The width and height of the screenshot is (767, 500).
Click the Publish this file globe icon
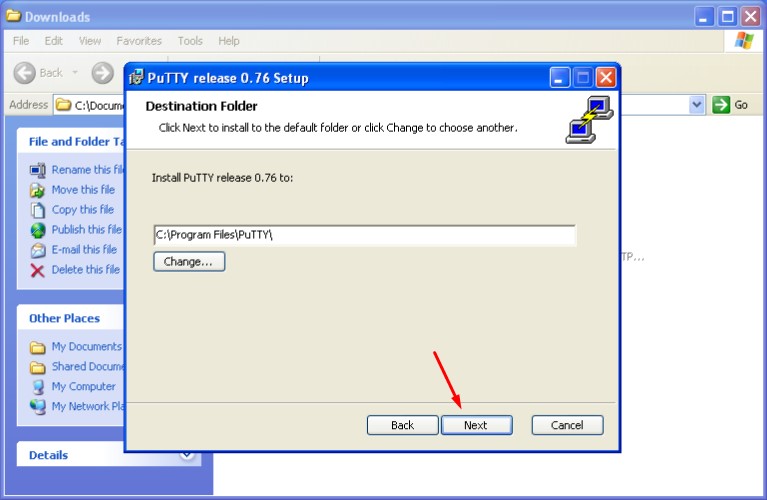[x=38, y=230]
